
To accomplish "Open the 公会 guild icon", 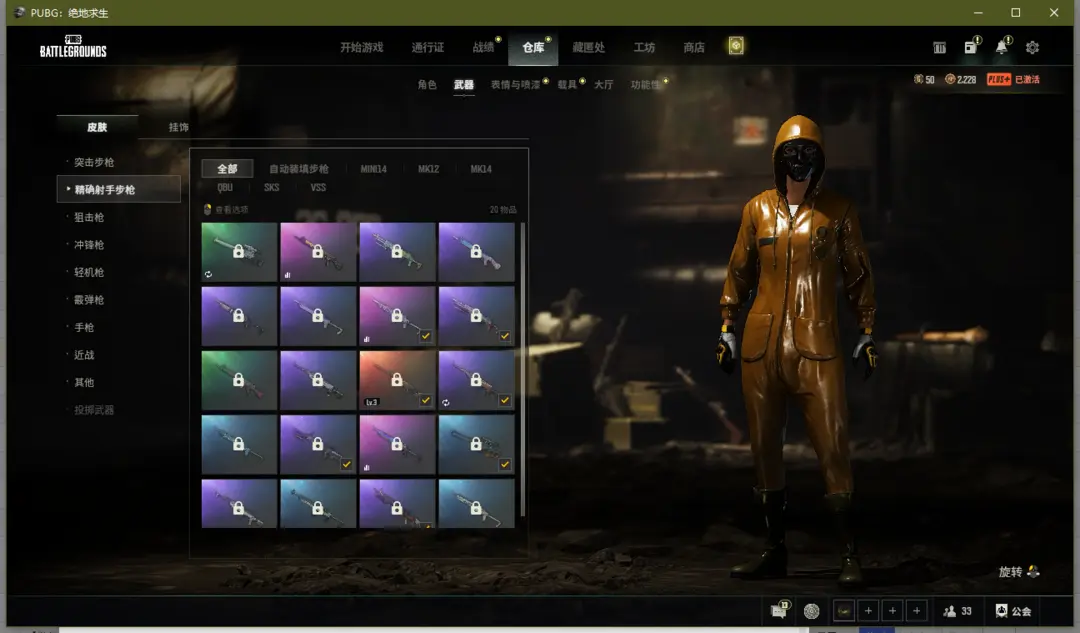I will [x=1002, y=611].
